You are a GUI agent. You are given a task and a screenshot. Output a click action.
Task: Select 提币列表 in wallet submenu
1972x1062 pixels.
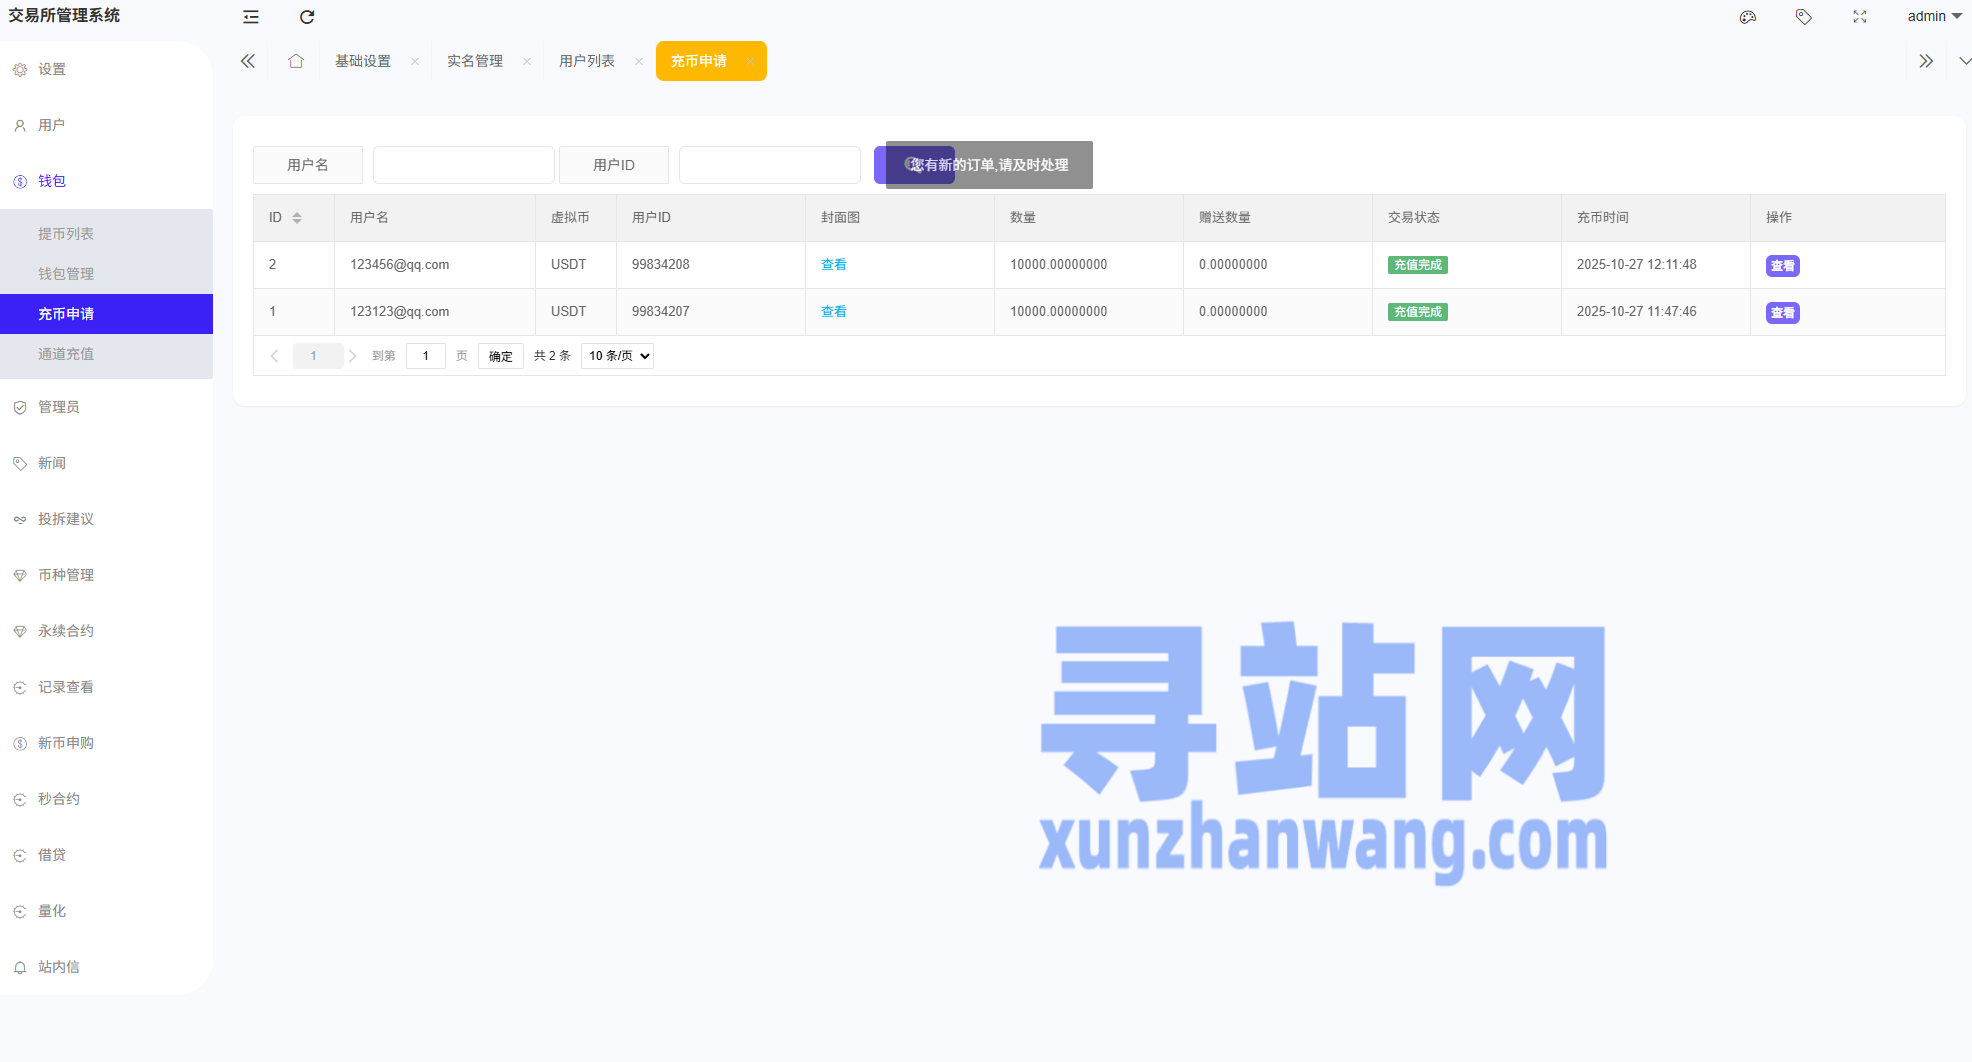click(66, 234)
